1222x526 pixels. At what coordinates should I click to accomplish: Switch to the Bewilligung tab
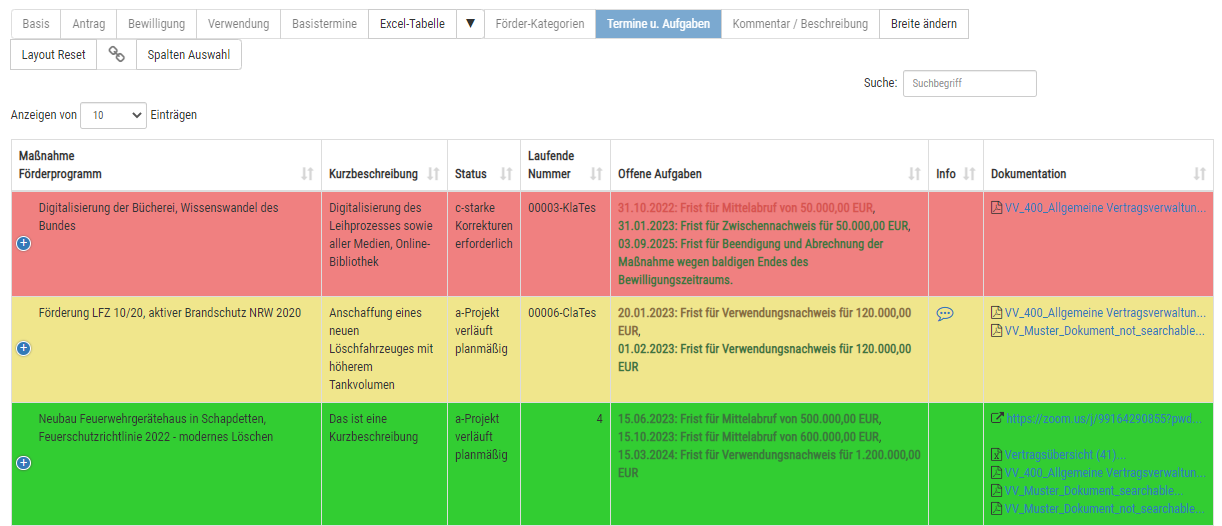point(156,24)
